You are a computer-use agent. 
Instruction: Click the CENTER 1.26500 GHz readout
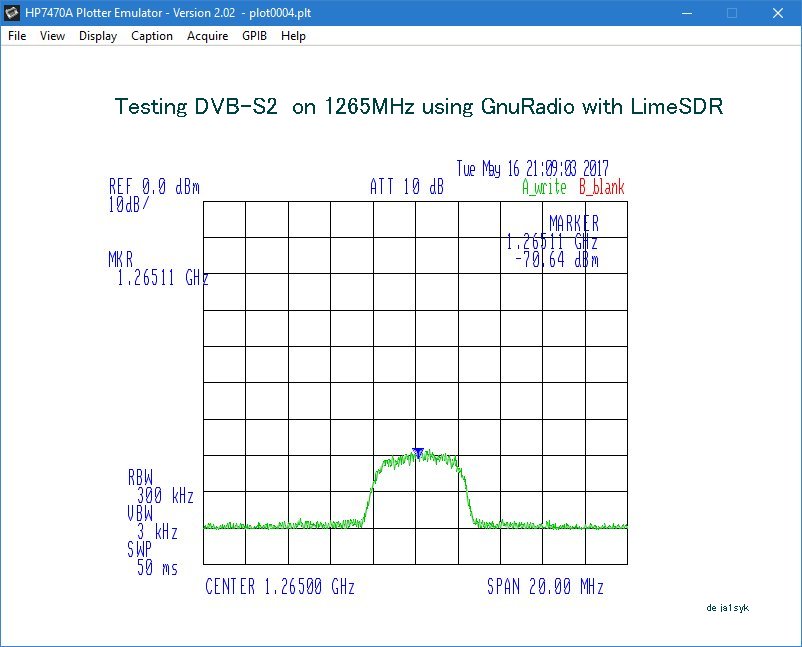(x=280, y=587)
